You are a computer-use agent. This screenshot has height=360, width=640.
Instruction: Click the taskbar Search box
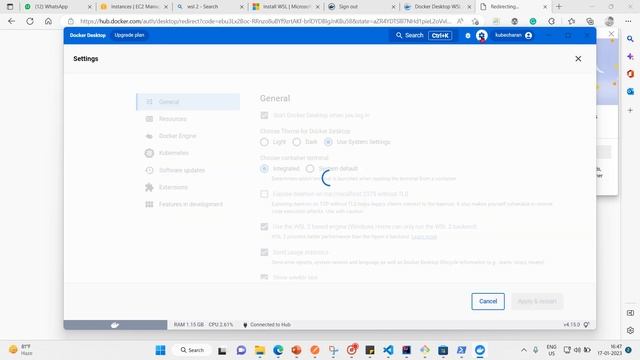[192, 350]
